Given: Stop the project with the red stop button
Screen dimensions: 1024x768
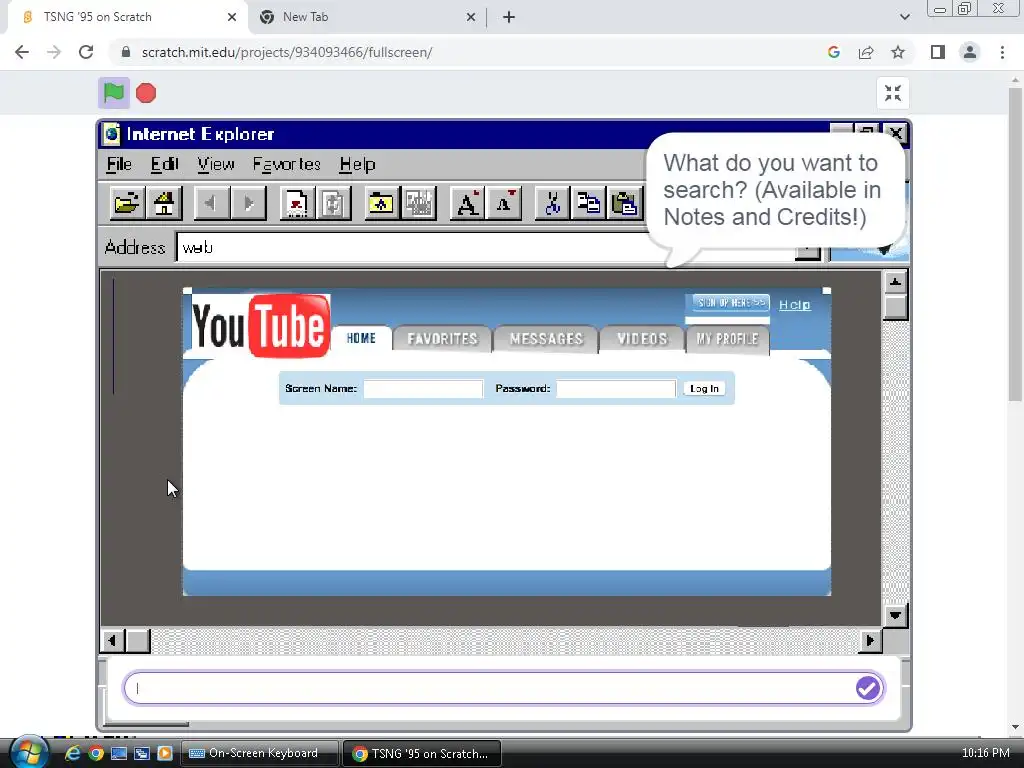Looking at the screenshot, I should (146, 93).
